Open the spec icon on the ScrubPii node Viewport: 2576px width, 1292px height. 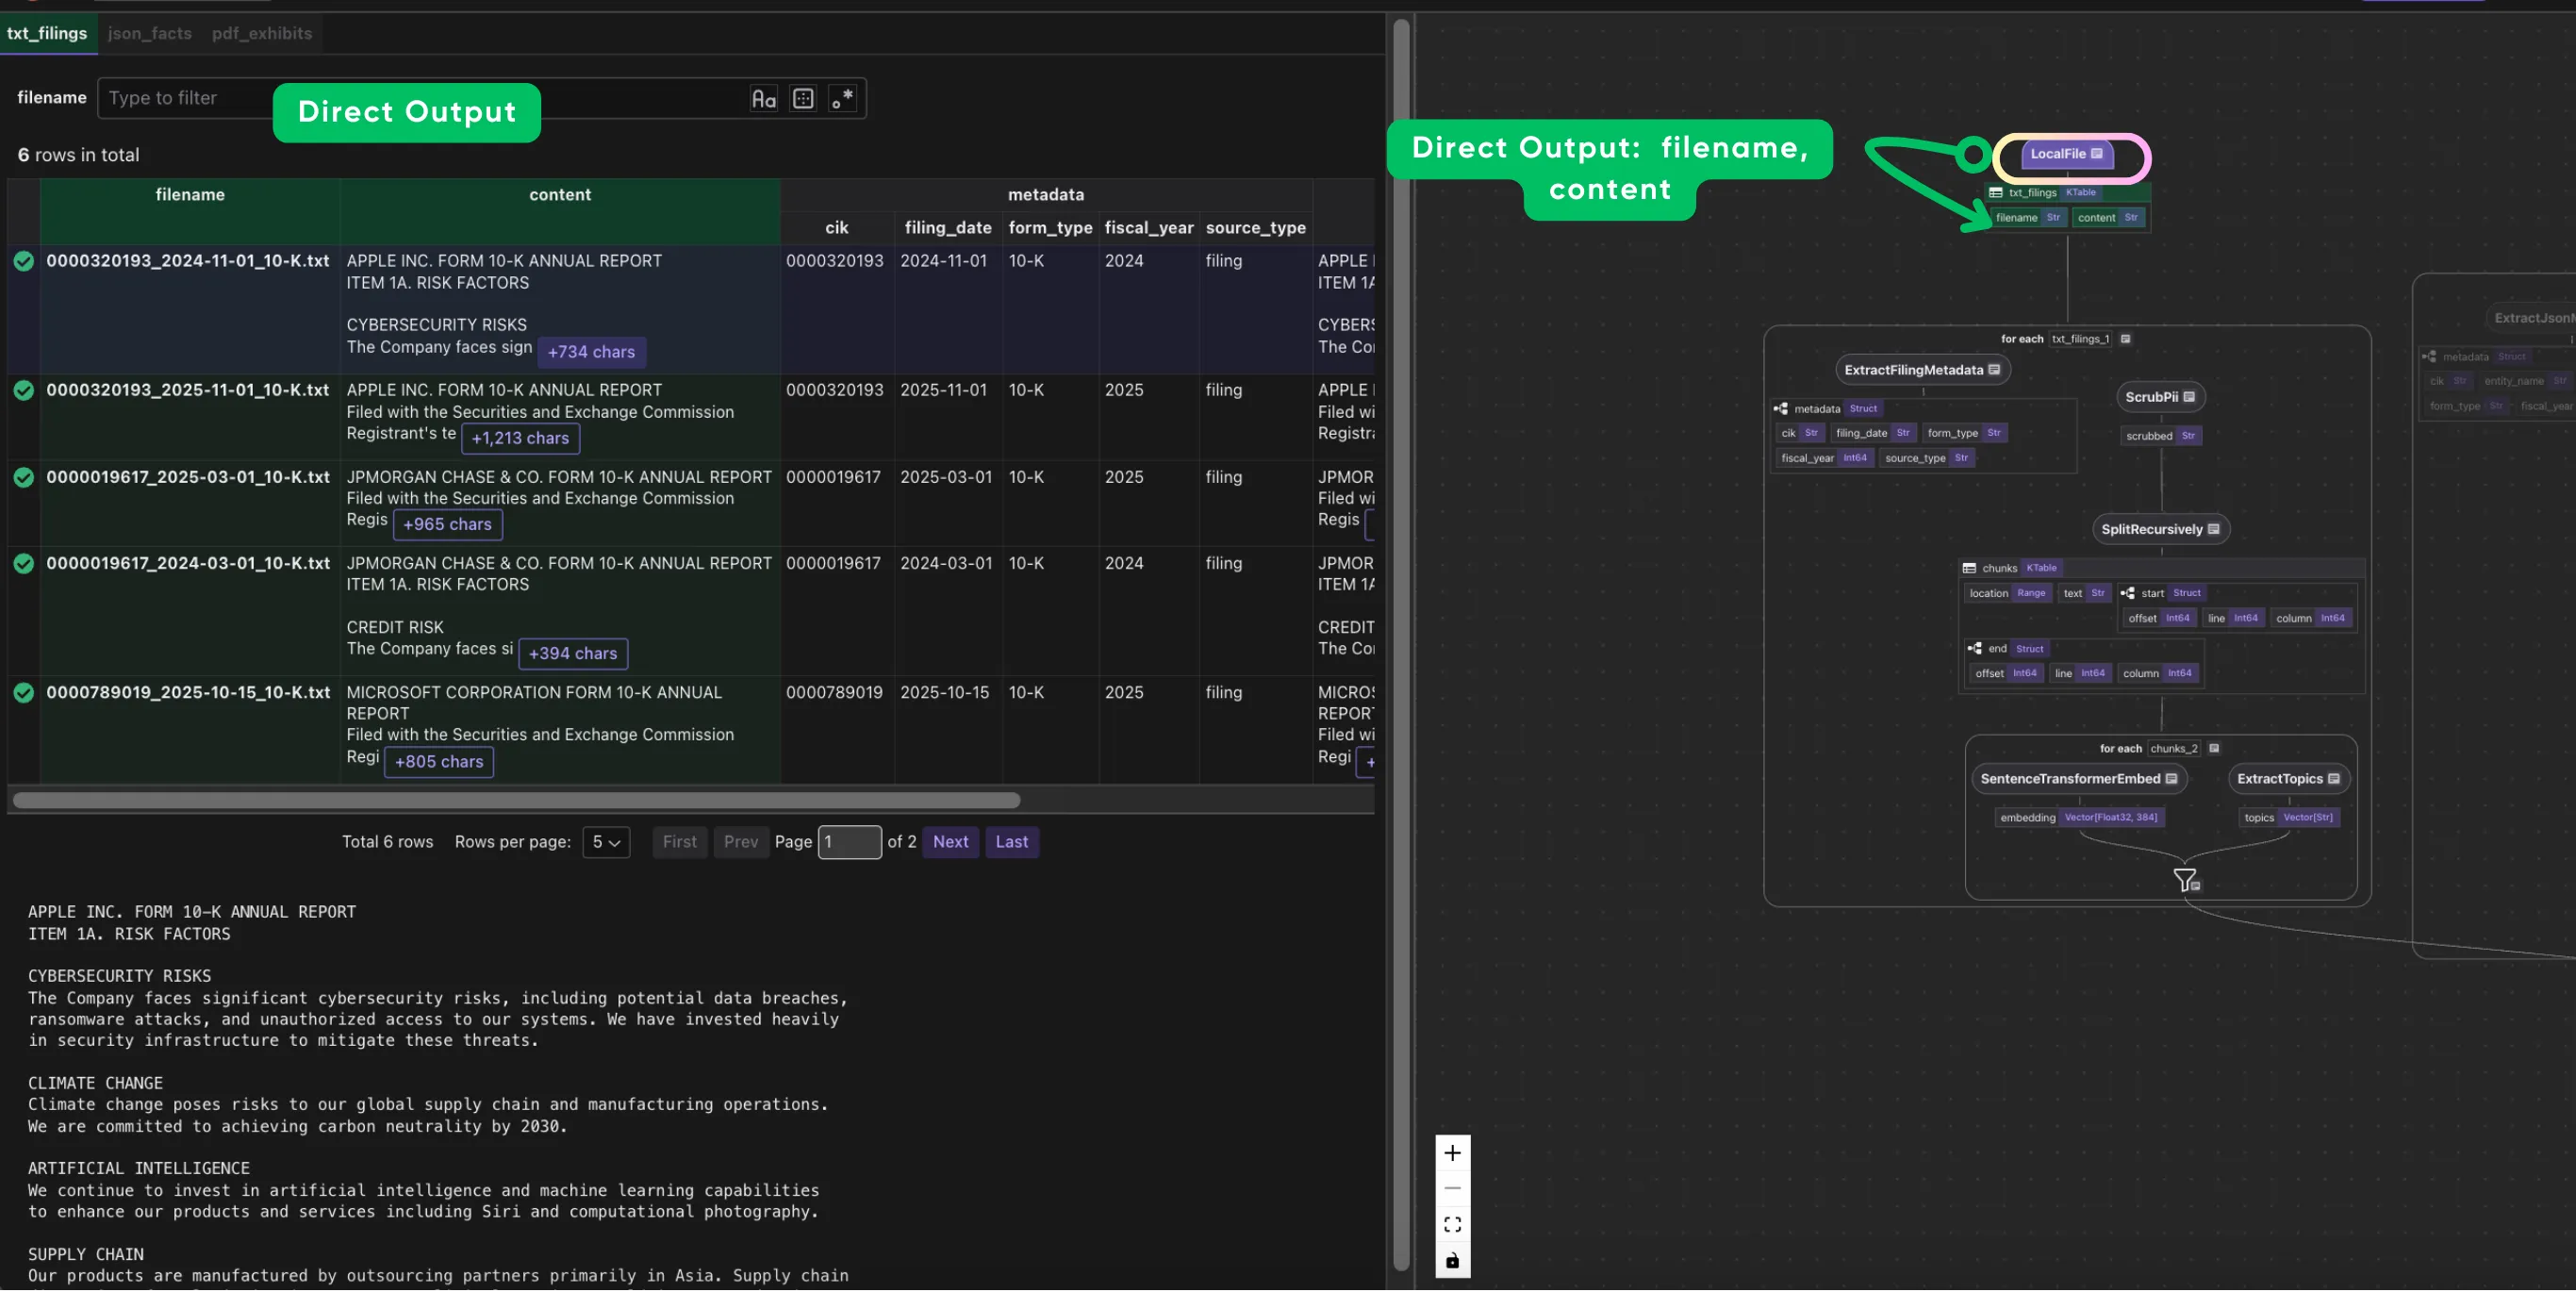coord(2189,397)
